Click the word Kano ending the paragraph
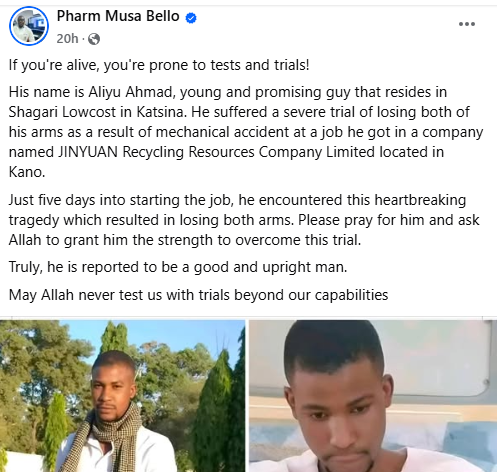 (27, 172)
